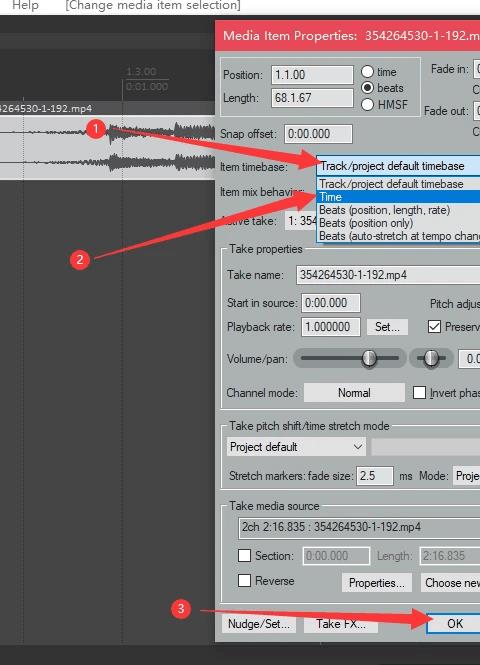
Task: Click the media item title bar in timeline
Action: point(107,108)
